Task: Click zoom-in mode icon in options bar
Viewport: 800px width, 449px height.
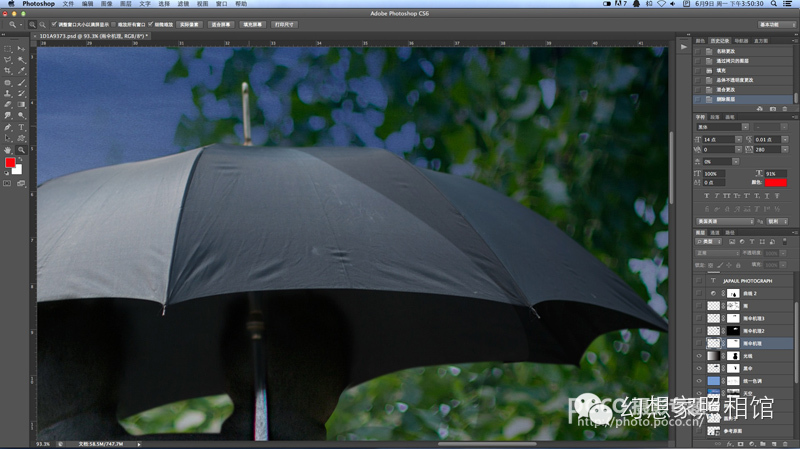Action: (32, 24)
